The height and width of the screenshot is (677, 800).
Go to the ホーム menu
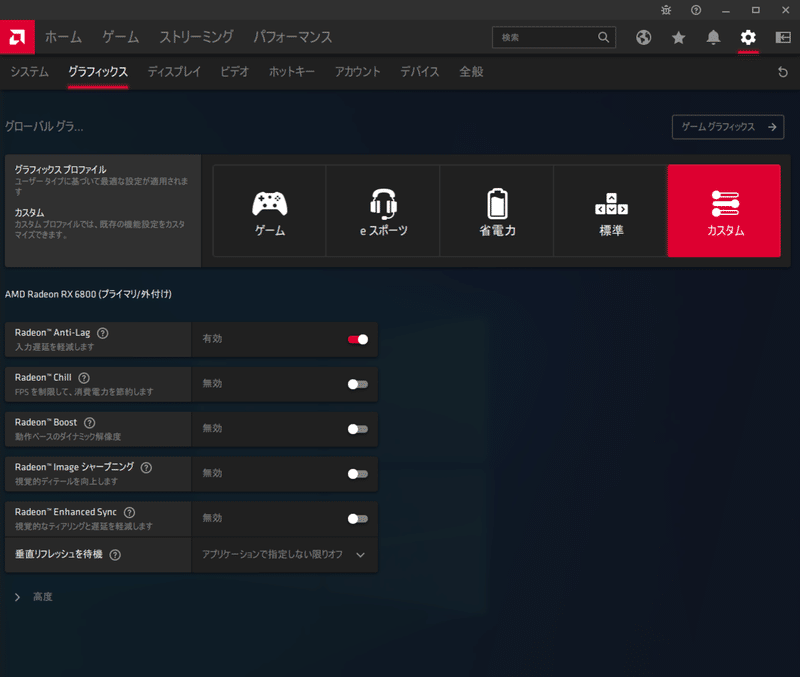point(63,37)
